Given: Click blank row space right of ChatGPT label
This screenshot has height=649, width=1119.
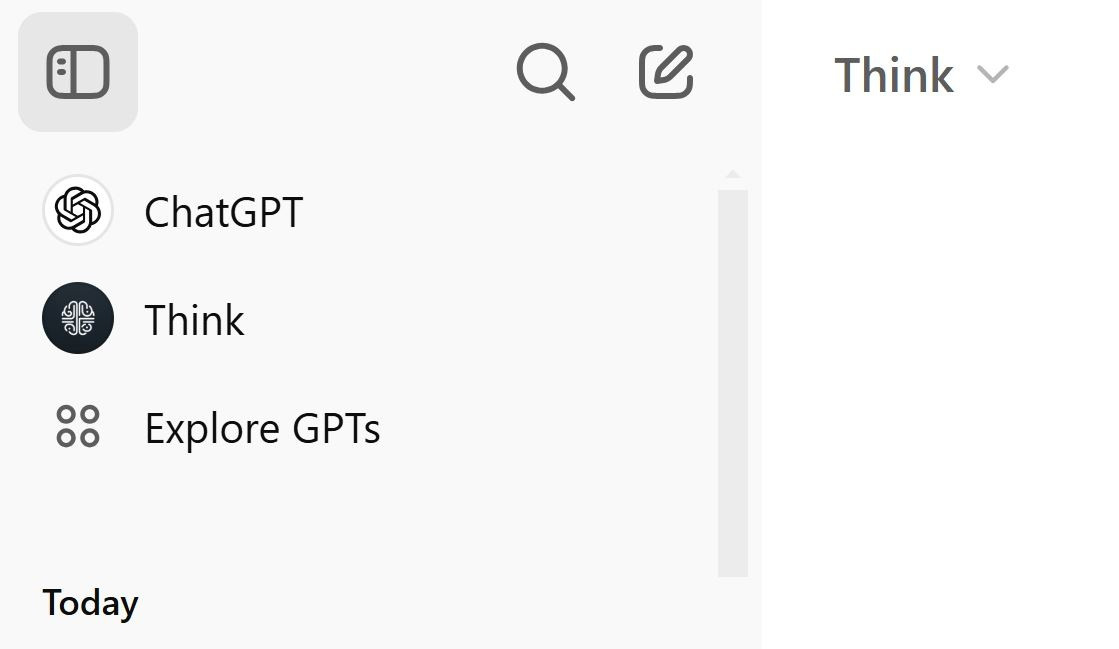Looking at the screenshot, I should 500,212.
